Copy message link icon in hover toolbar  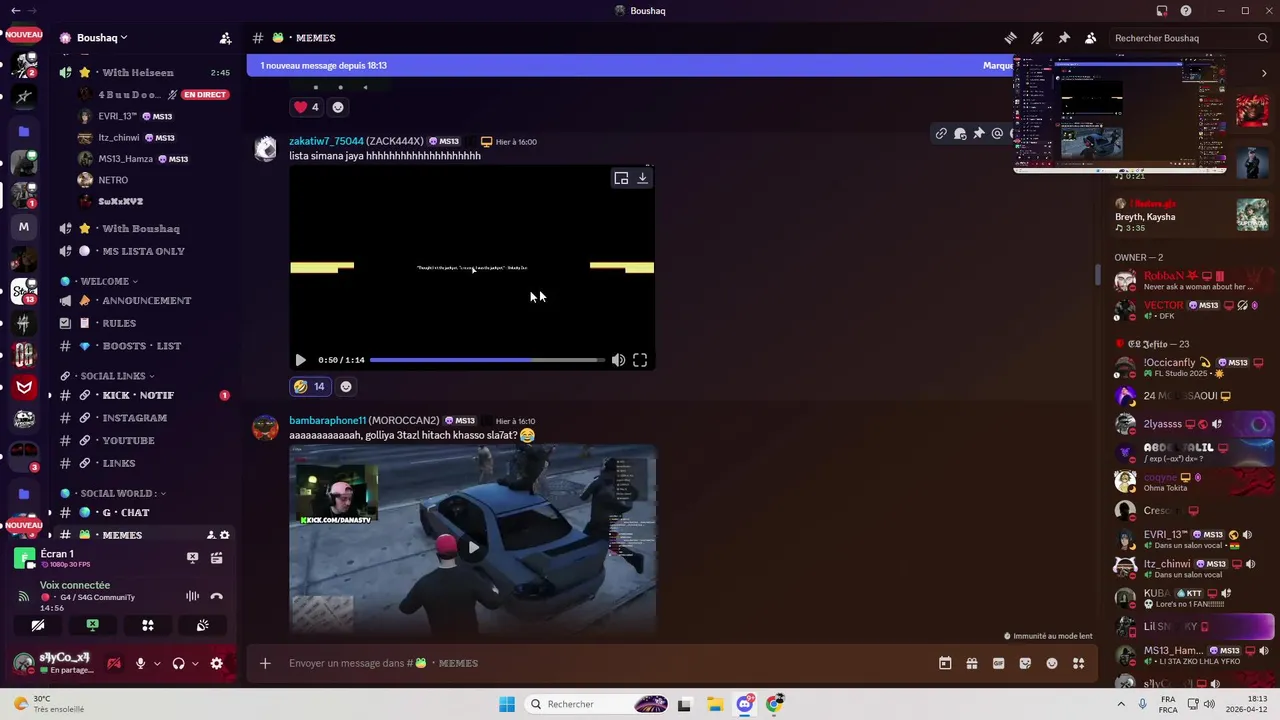941,133
